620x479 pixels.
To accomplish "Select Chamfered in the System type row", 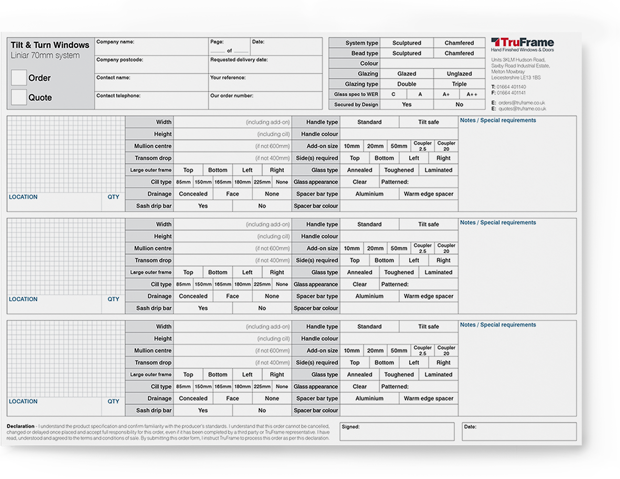I will coord(459,43).
